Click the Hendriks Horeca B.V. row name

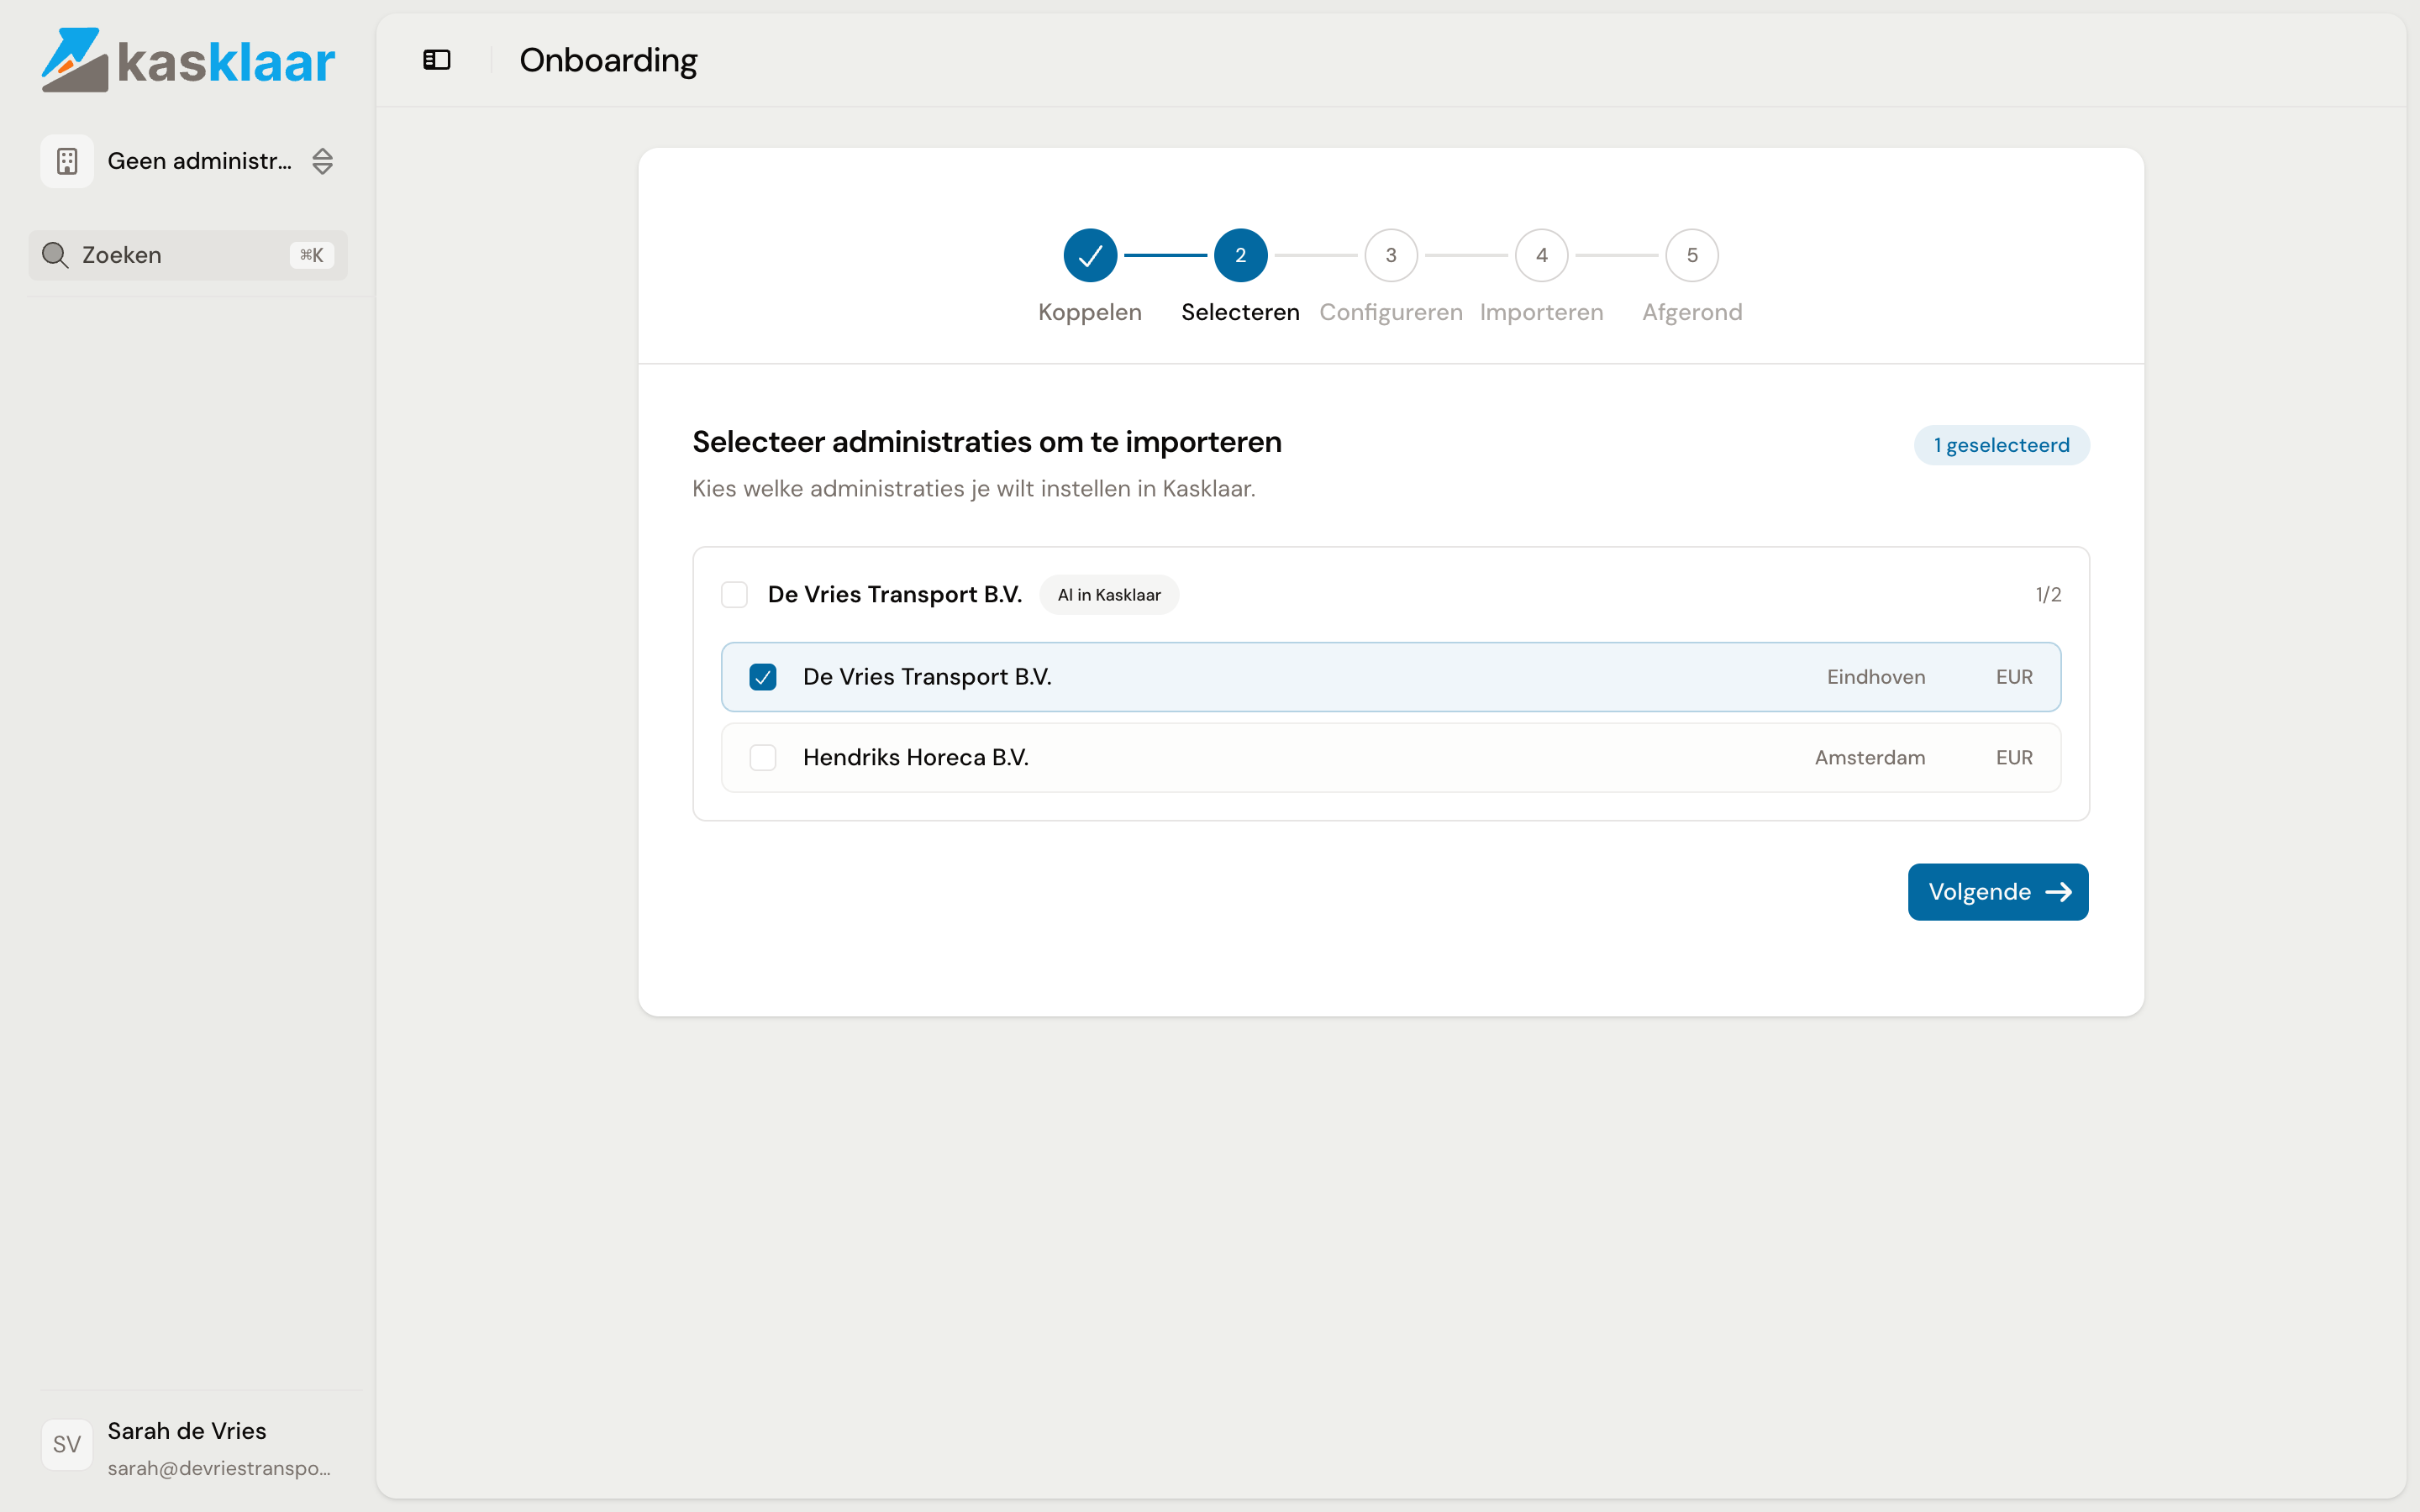(x=916, y=758)
